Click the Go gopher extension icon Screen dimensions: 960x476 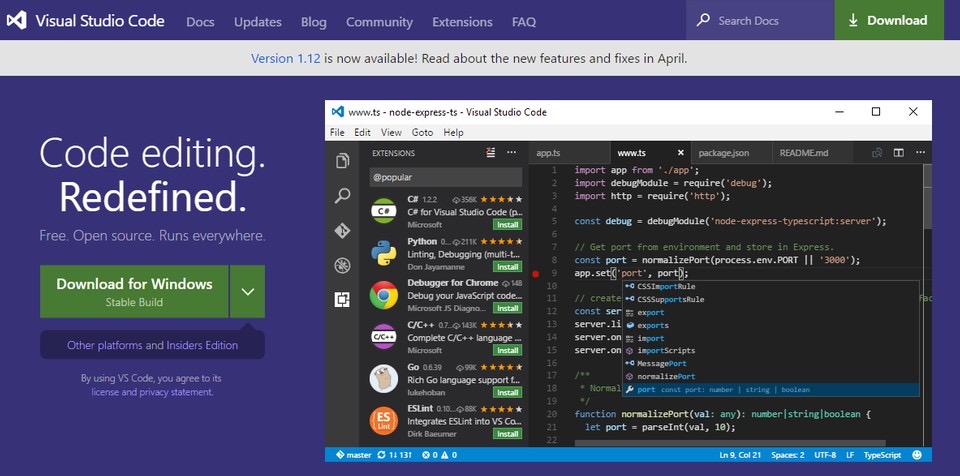(x=384, y=379)
